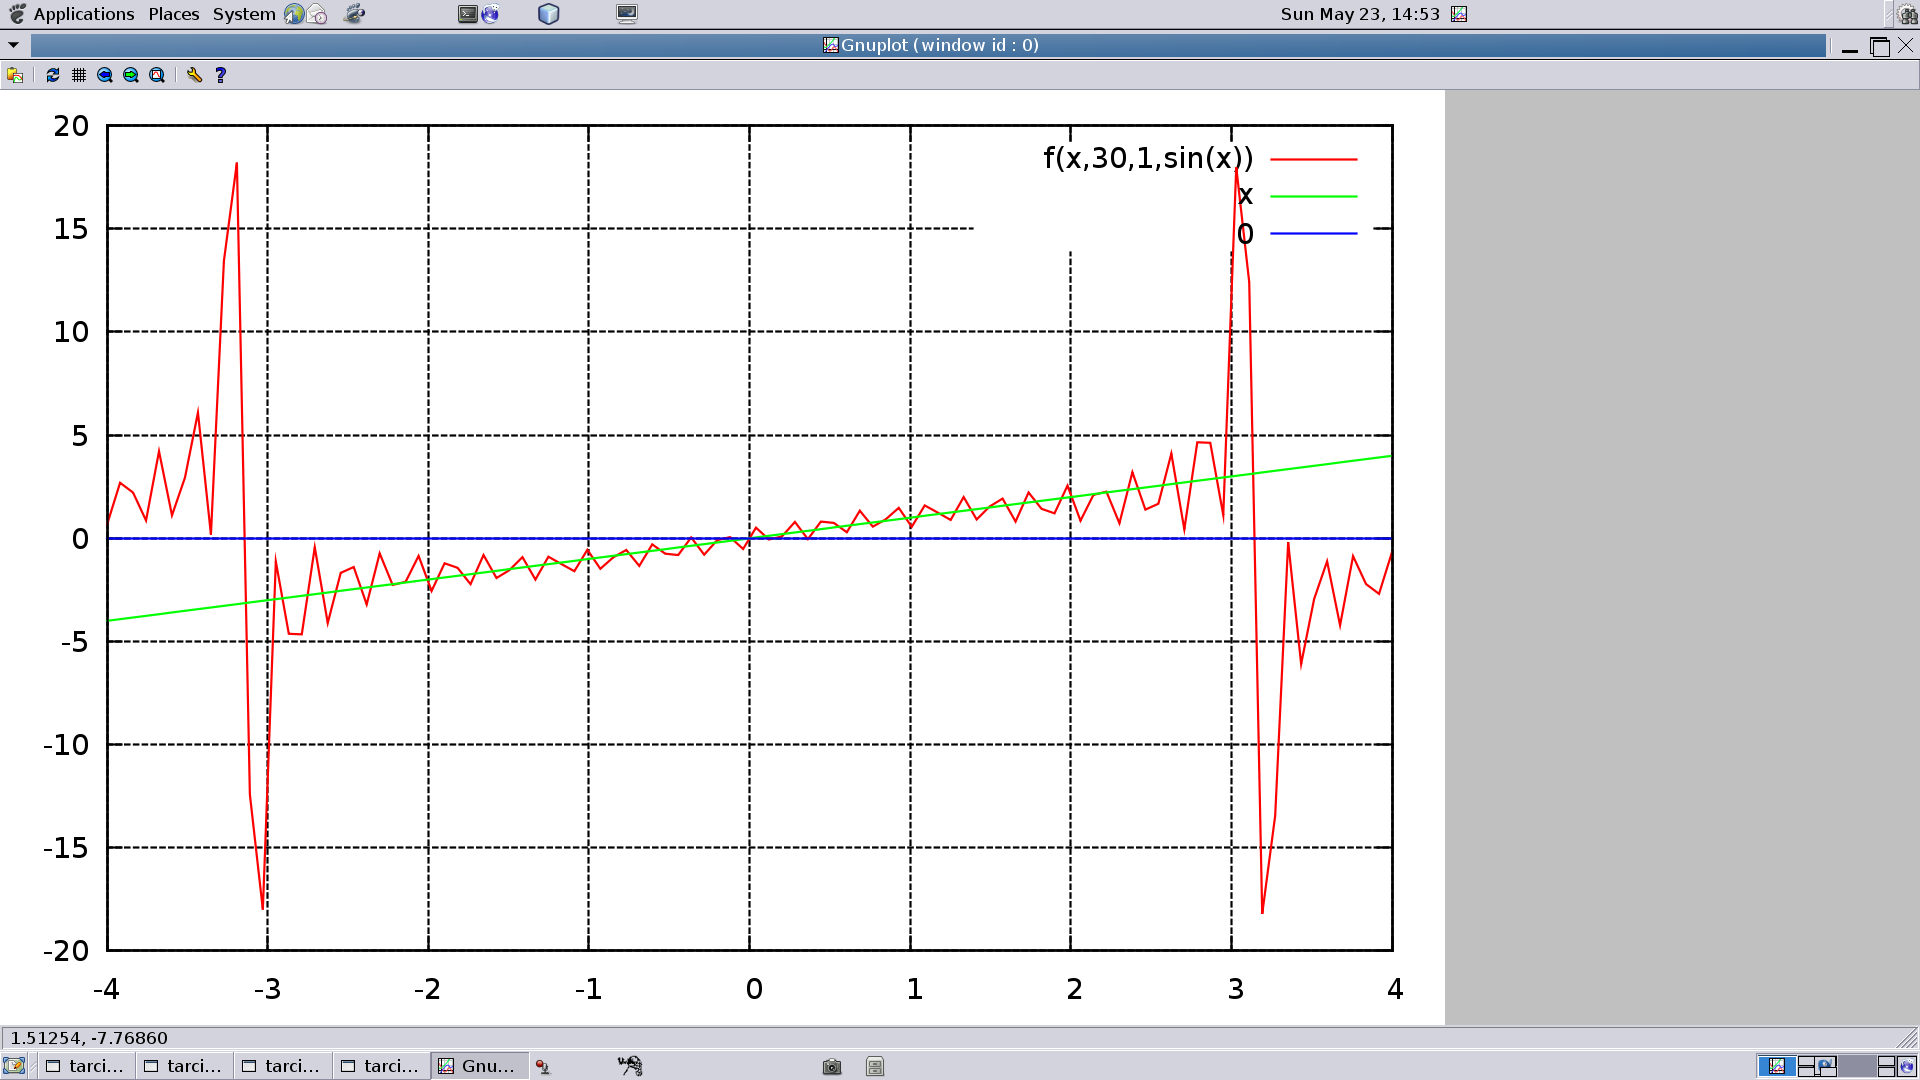Open the clock showing Sun May 23

tap(1360, 14)
